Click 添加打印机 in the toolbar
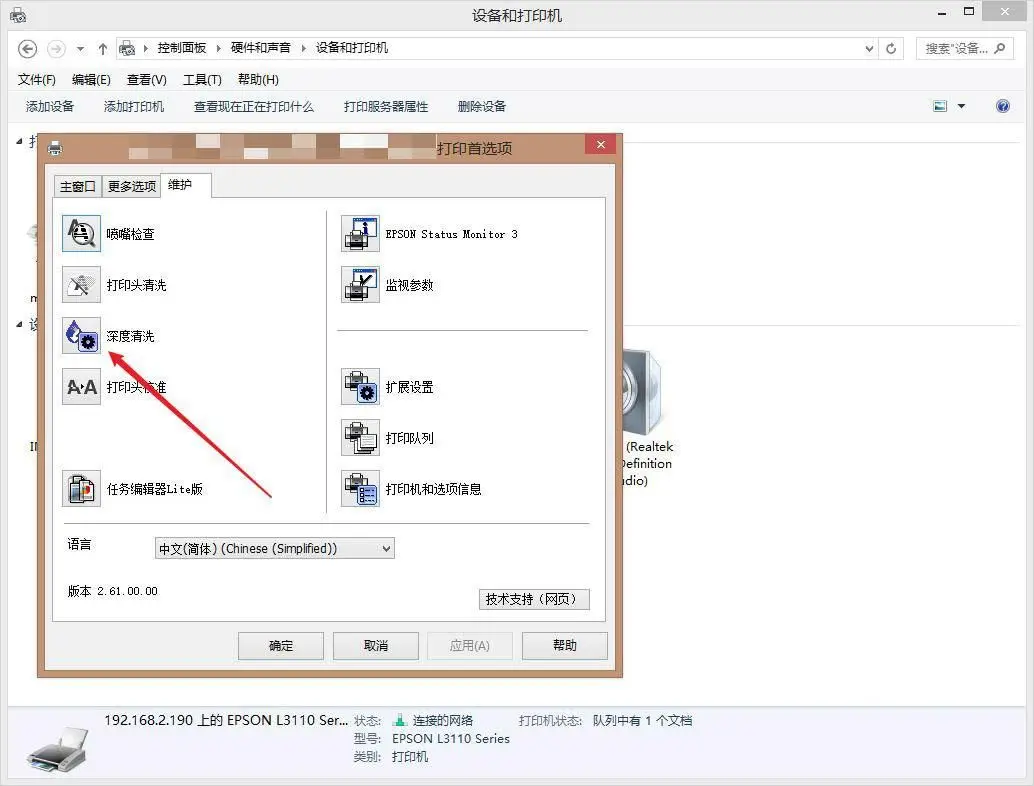Viewport: 1034px width, 786px height. coord(134,106)
